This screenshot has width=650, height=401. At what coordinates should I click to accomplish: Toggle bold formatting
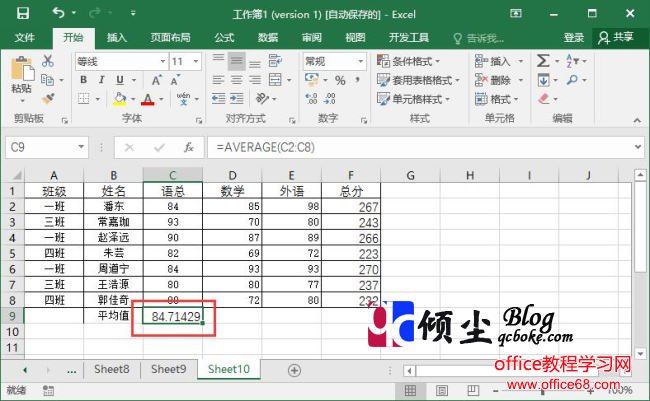coord(83,80)
